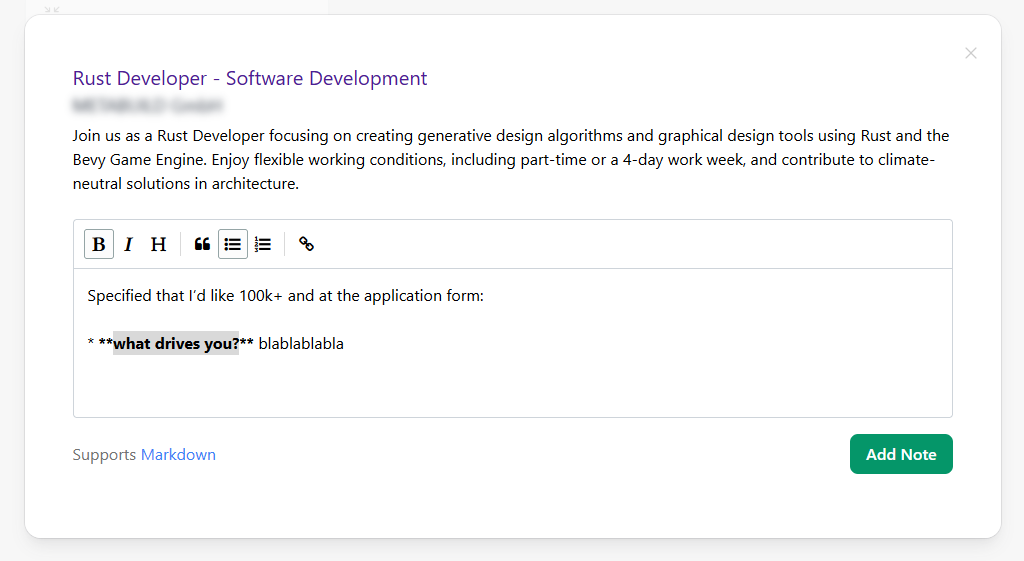Insert a hyperlink using the link icon

[306, 244]
